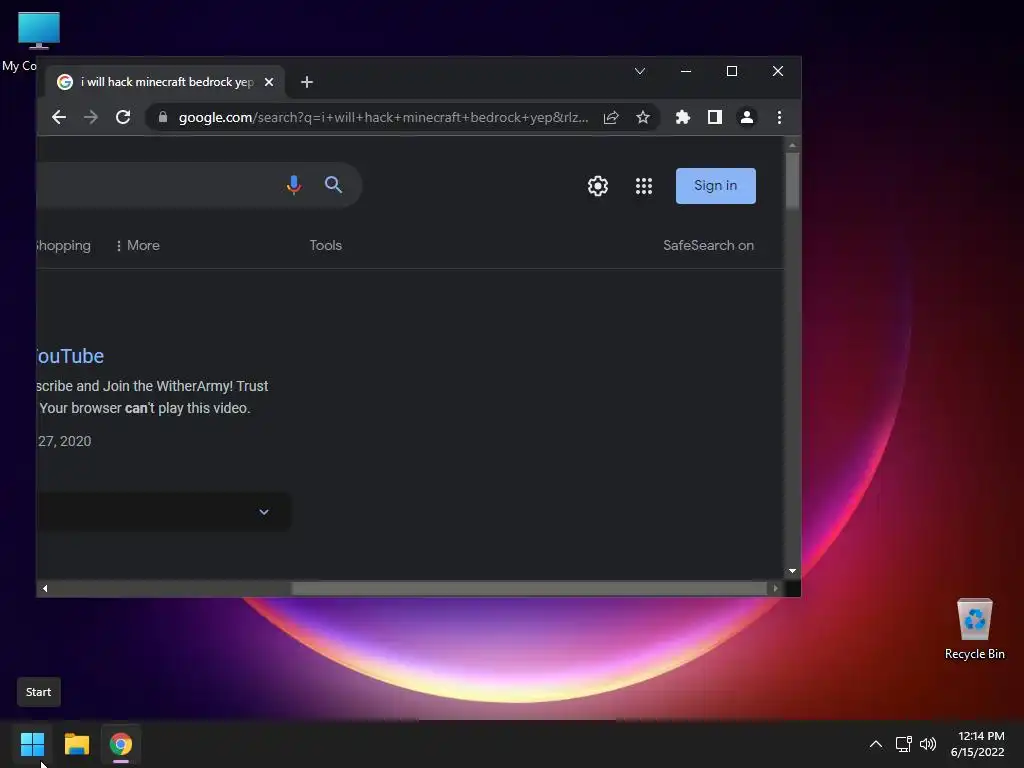View site info via the lock icon
Image resolution: width=1024 pixels, height=768 pixels.
163,118
